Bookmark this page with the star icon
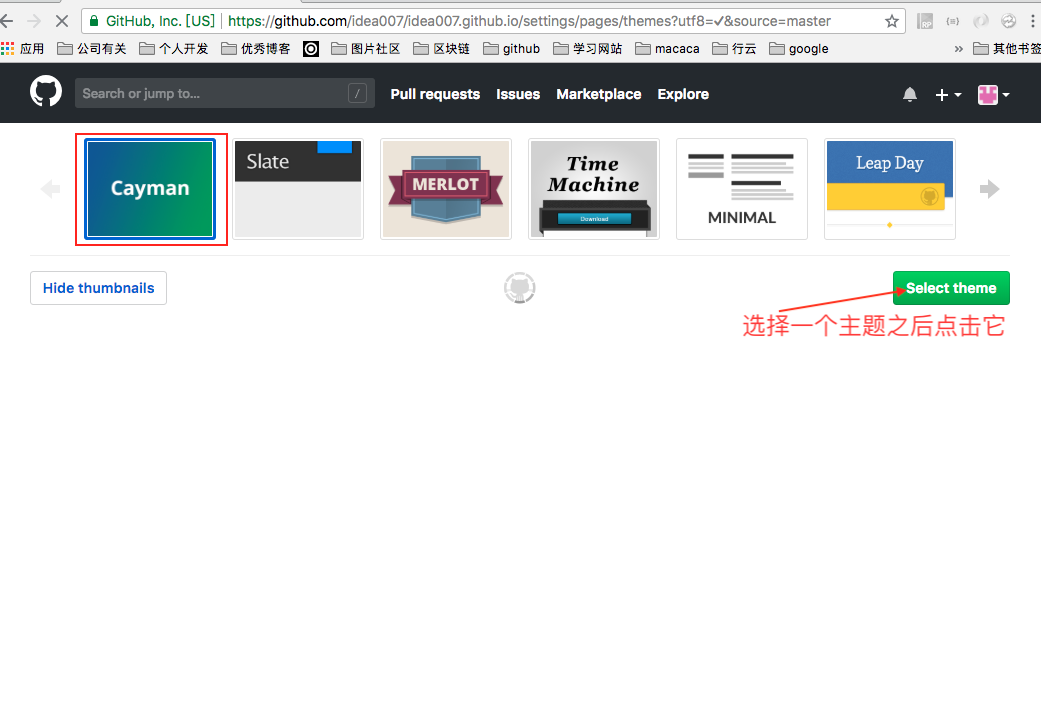1041x703 pixels. click(892, 21)
